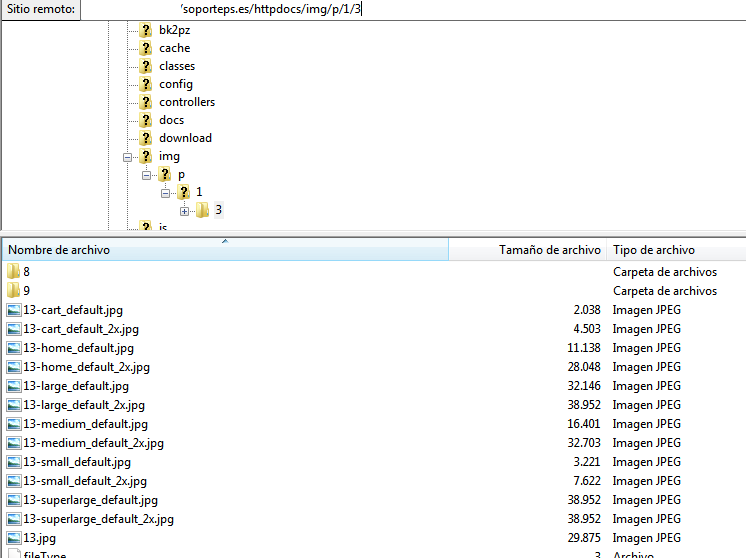Viewport: 746px width, 558px height.
Task: Click the 13-home_default.jpg image icon
Action: (14, 348)
